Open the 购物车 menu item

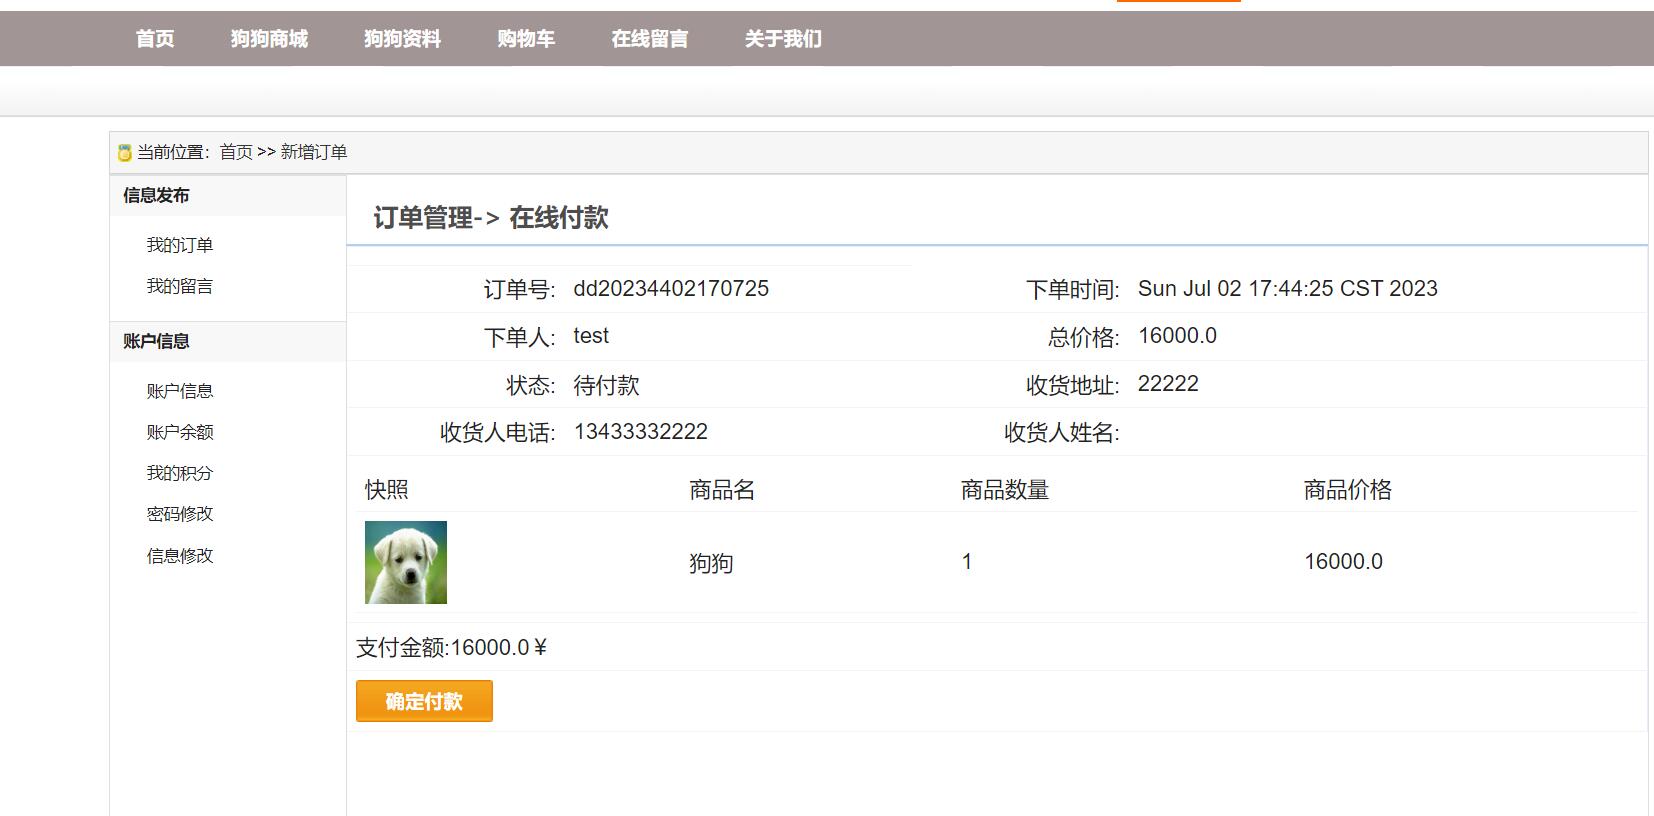coord(526,39)
